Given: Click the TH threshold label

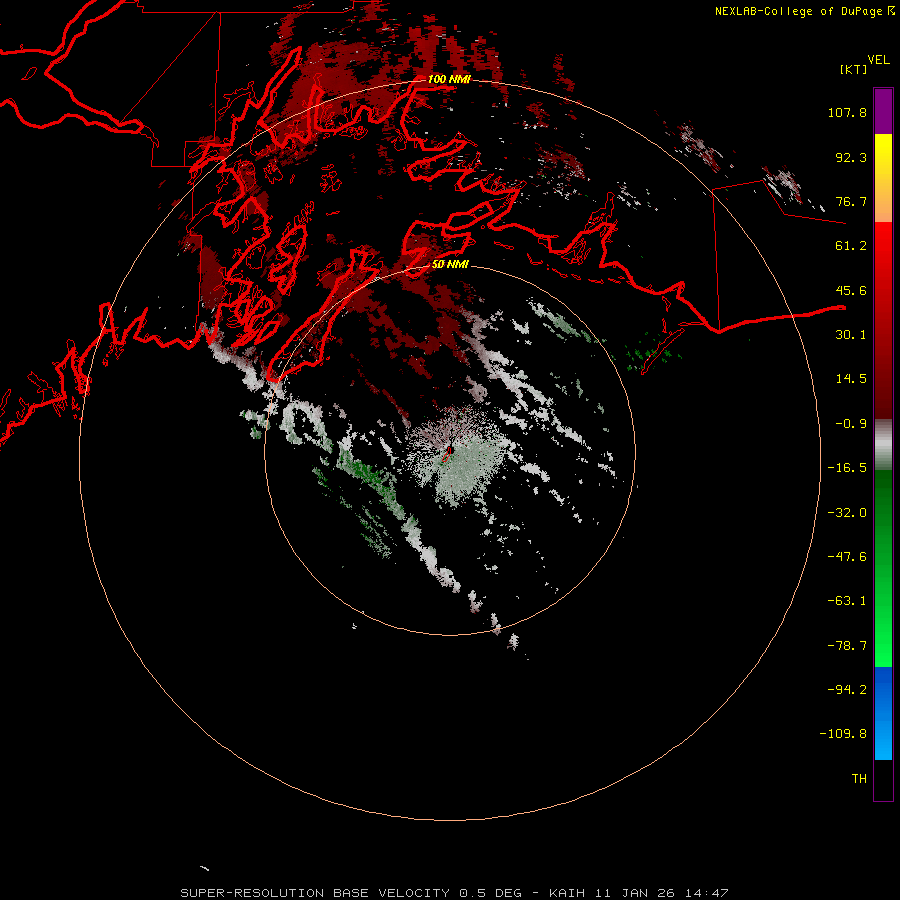Looking at the screenshot, I should tap(859, 779).
